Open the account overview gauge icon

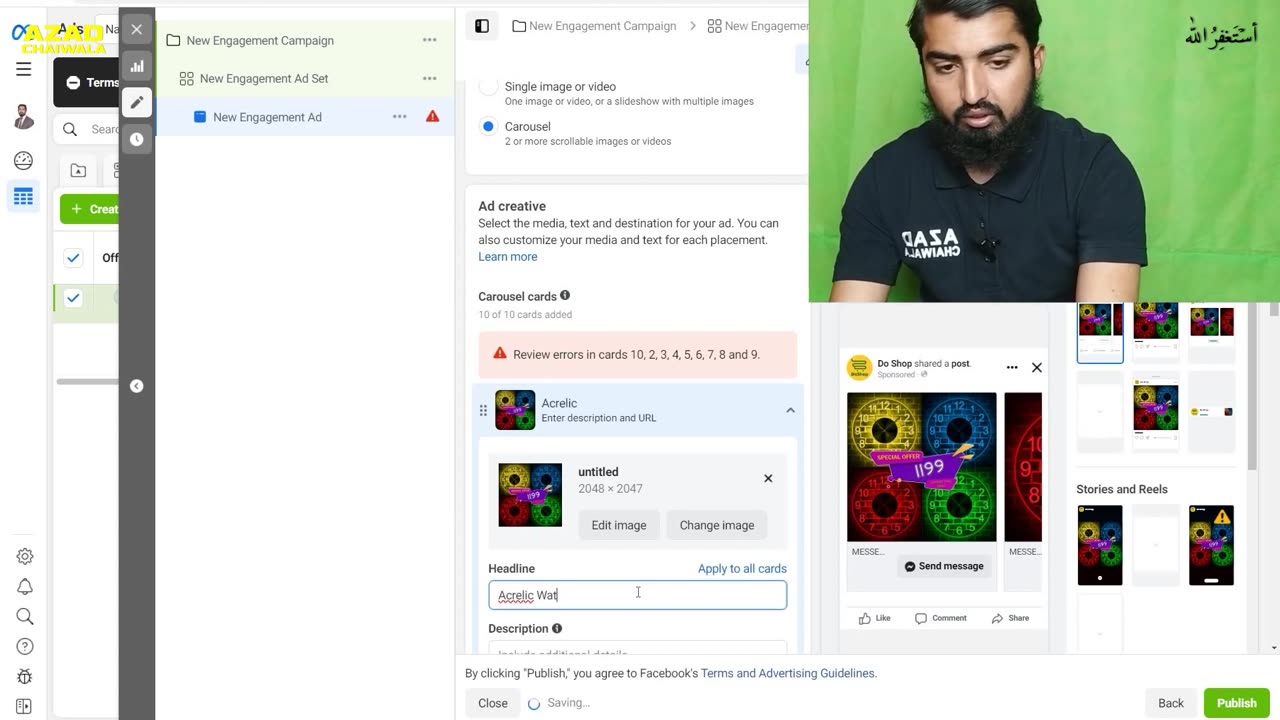24,161
